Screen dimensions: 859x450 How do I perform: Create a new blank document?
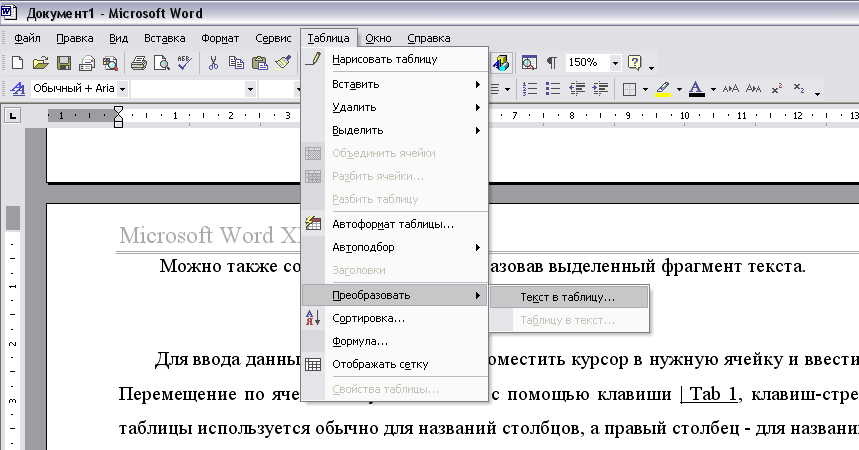(x=17, y=63)
